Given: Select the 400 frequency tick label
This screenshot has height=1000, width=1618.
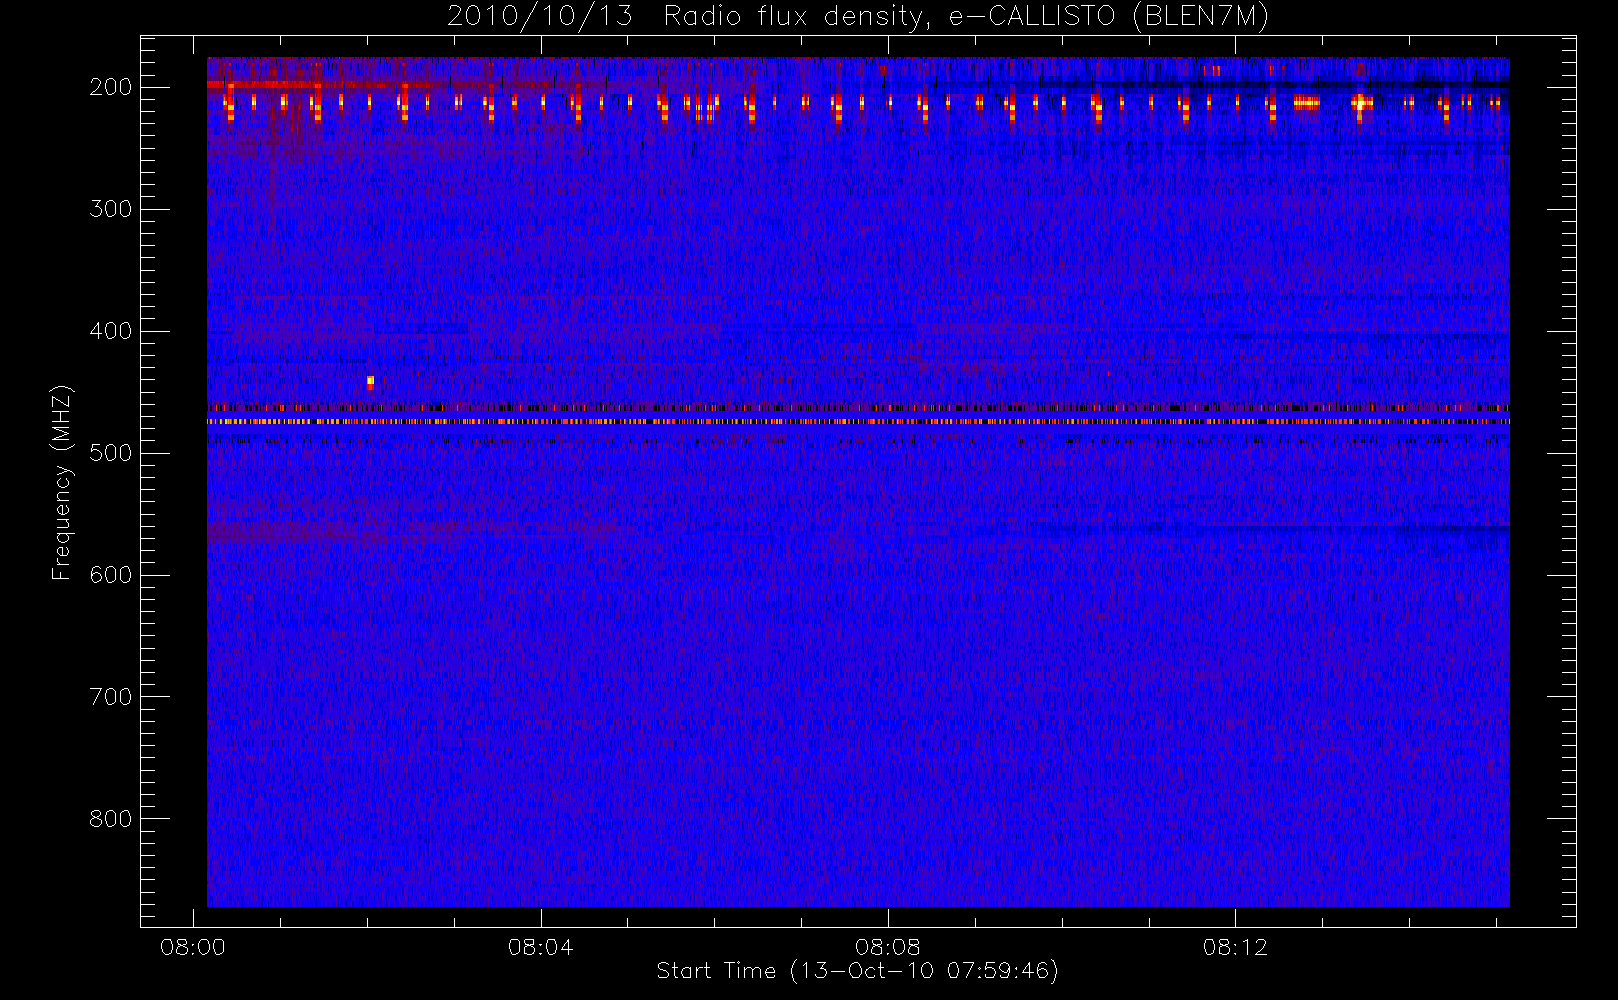Looking at the screenshot, I should coord(111,331).
